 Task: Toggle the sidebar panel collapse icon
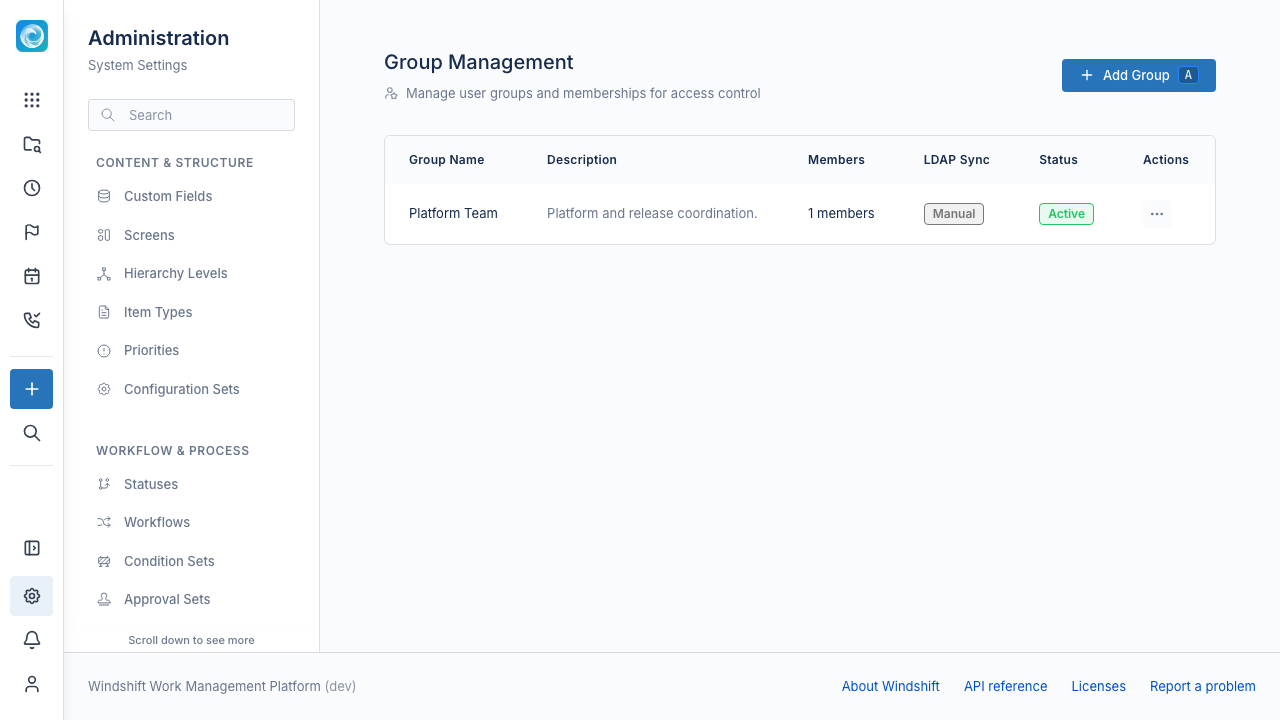point(32,548)
